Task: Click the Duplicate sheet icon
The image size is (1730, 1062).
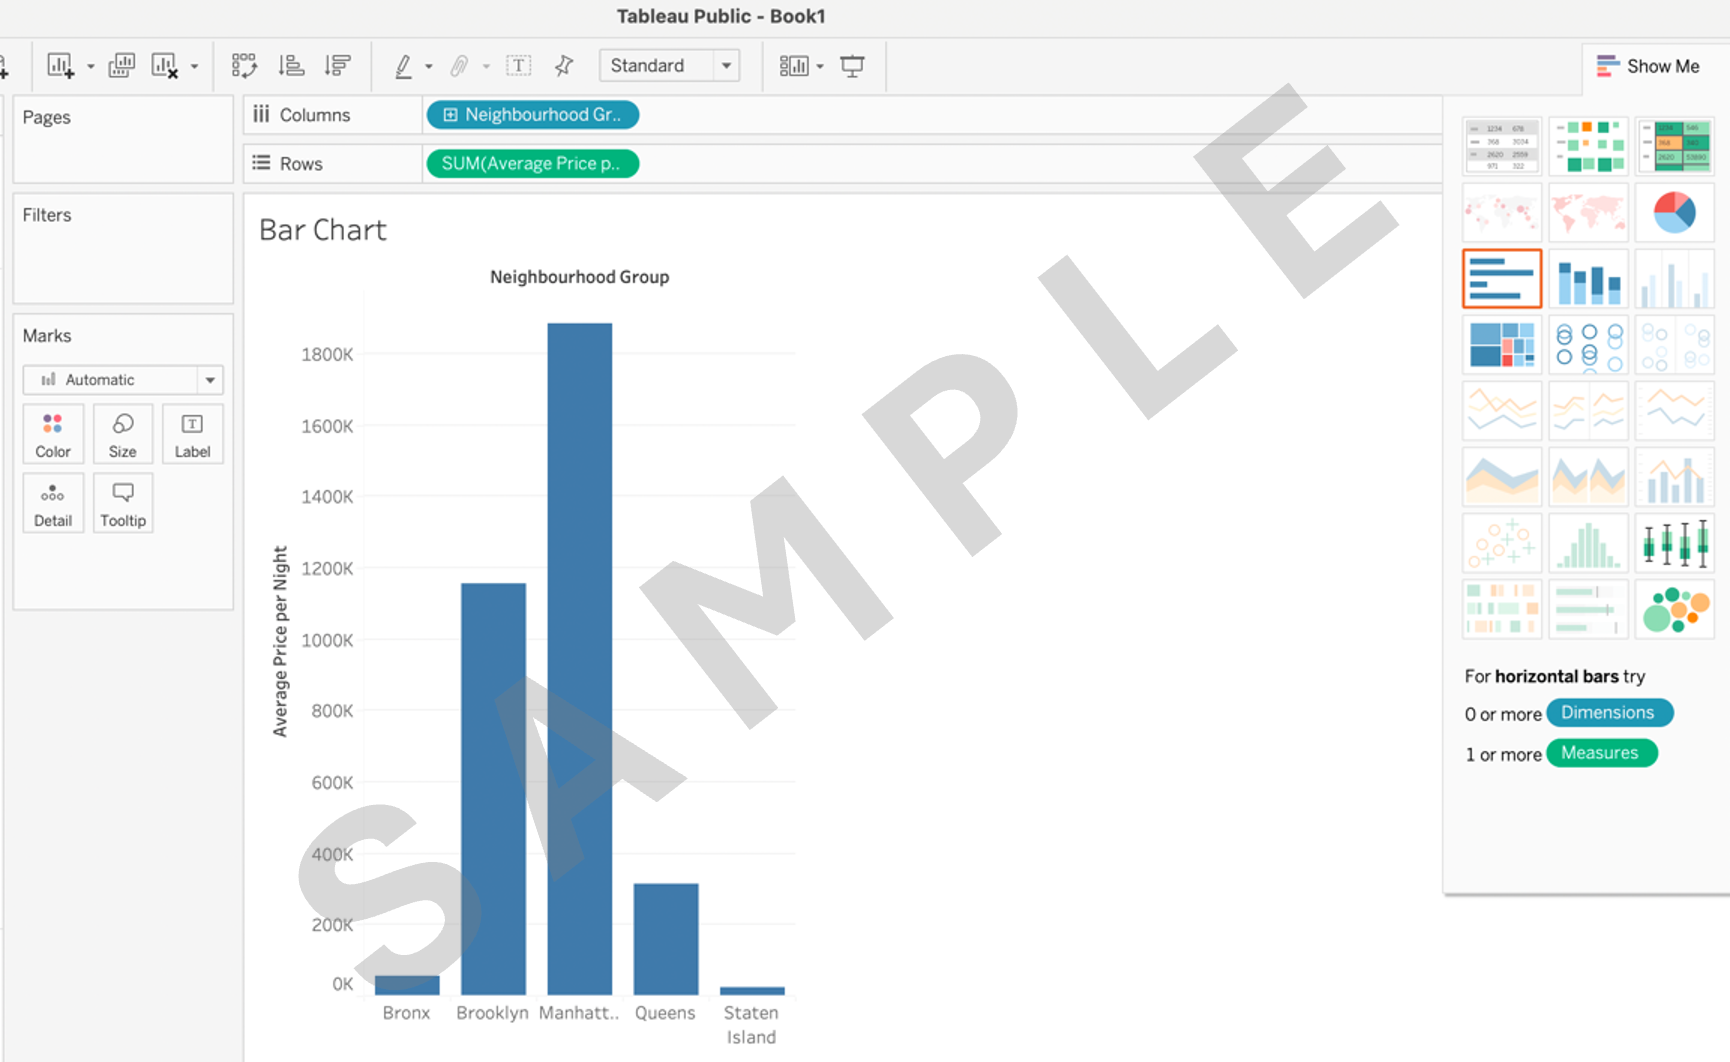Action: (121, 66)
